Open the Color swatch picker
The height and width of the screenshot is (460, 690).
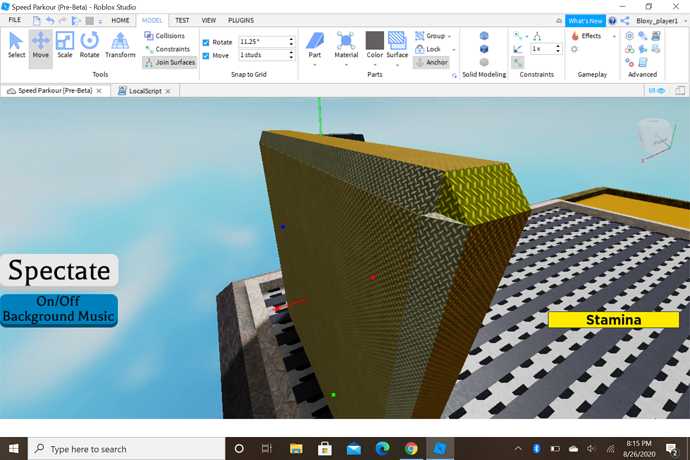(374, 42)
